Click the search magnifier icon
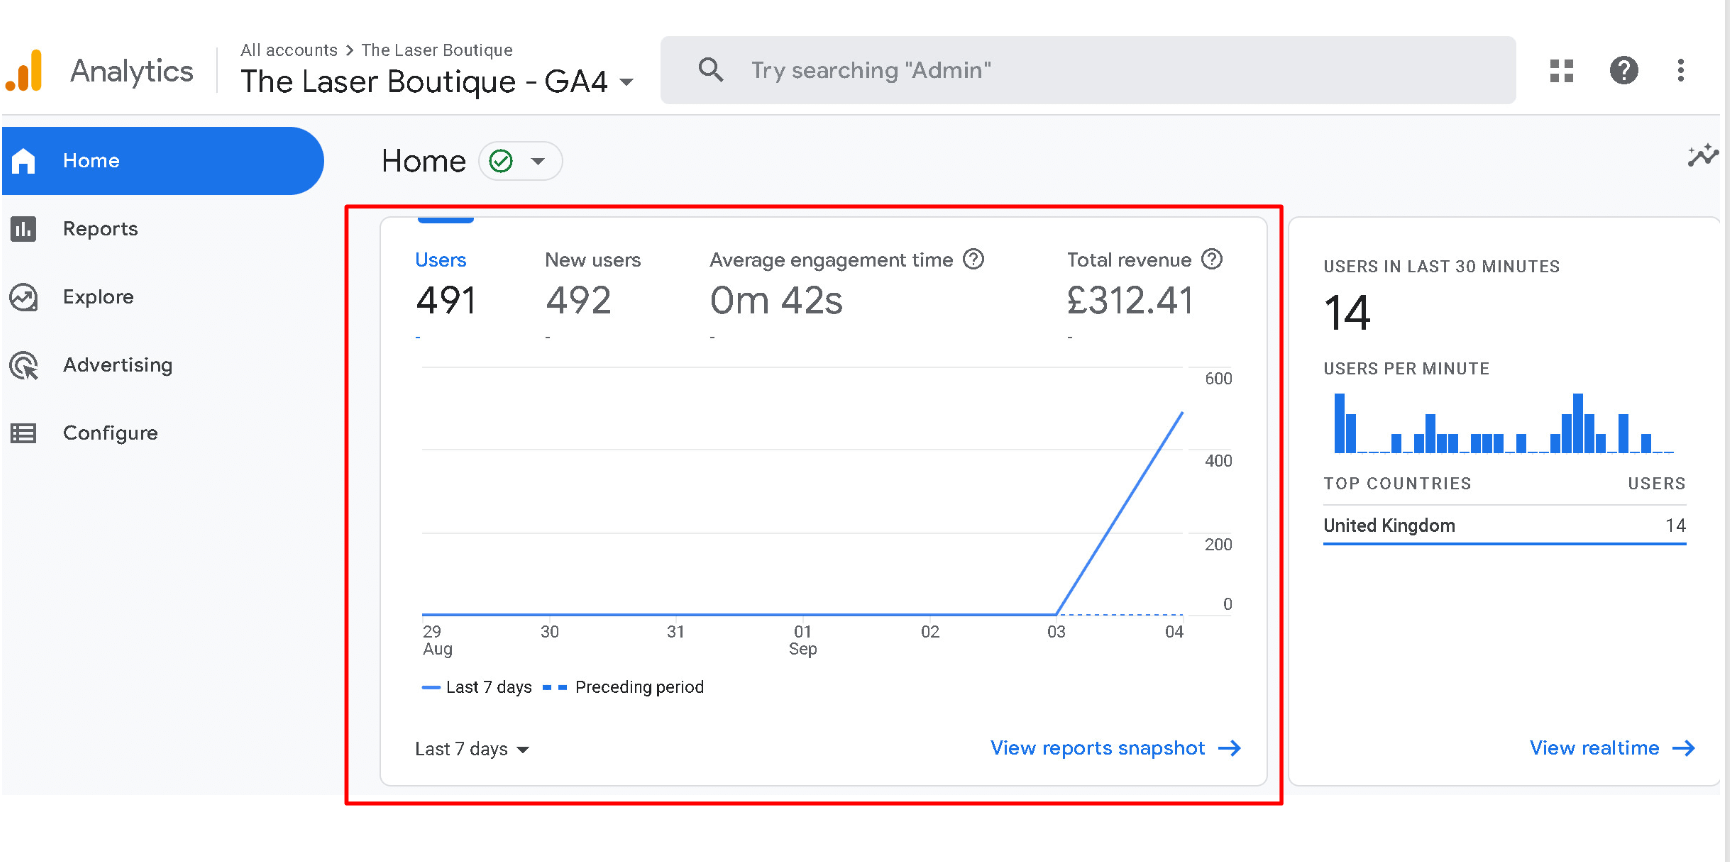This screenshot has height=862, width=1730. click(x=711, y=70)
